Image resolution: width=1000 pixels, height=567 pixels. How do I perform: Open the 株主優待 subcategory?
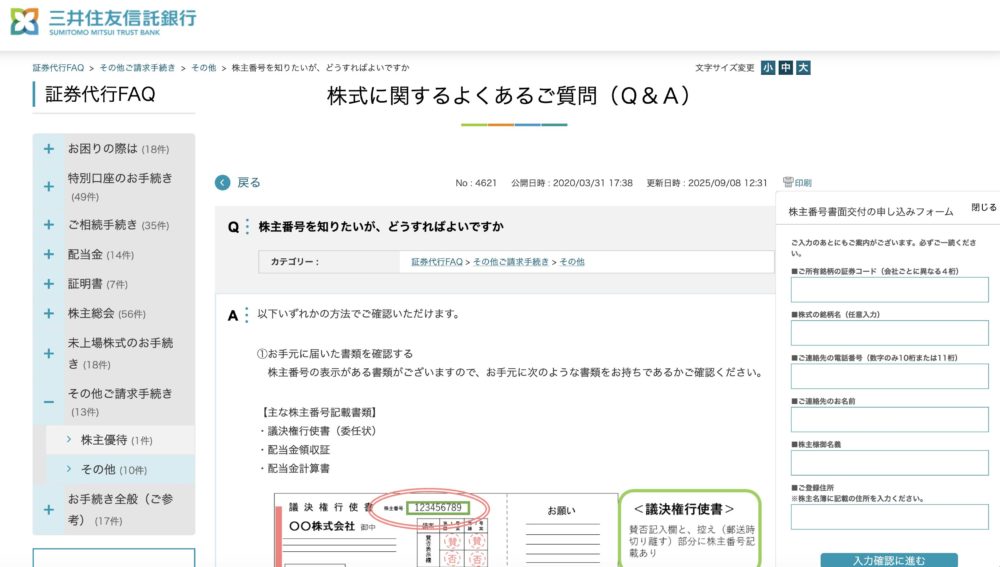[x=102, y=440]
